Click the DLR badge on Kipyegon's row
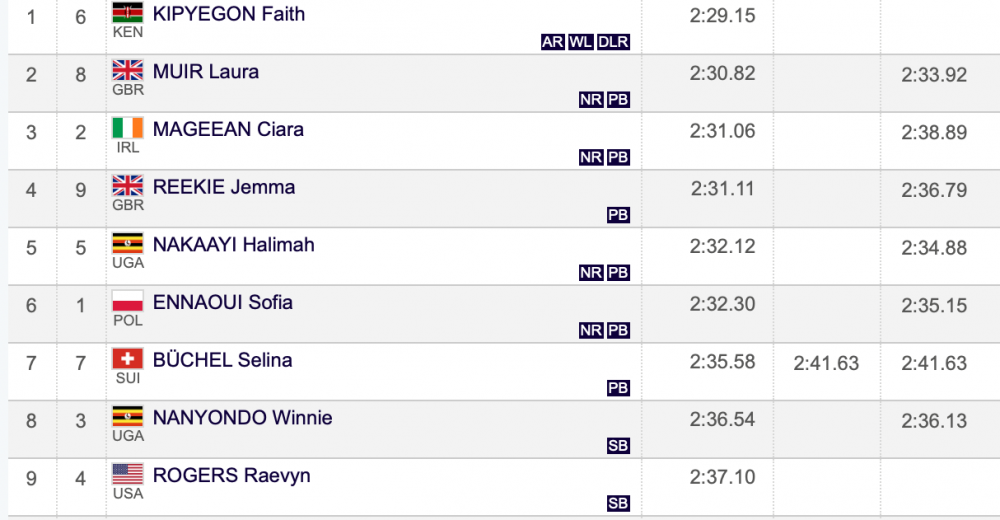1000x520 pixels. [x=613, y=42]
